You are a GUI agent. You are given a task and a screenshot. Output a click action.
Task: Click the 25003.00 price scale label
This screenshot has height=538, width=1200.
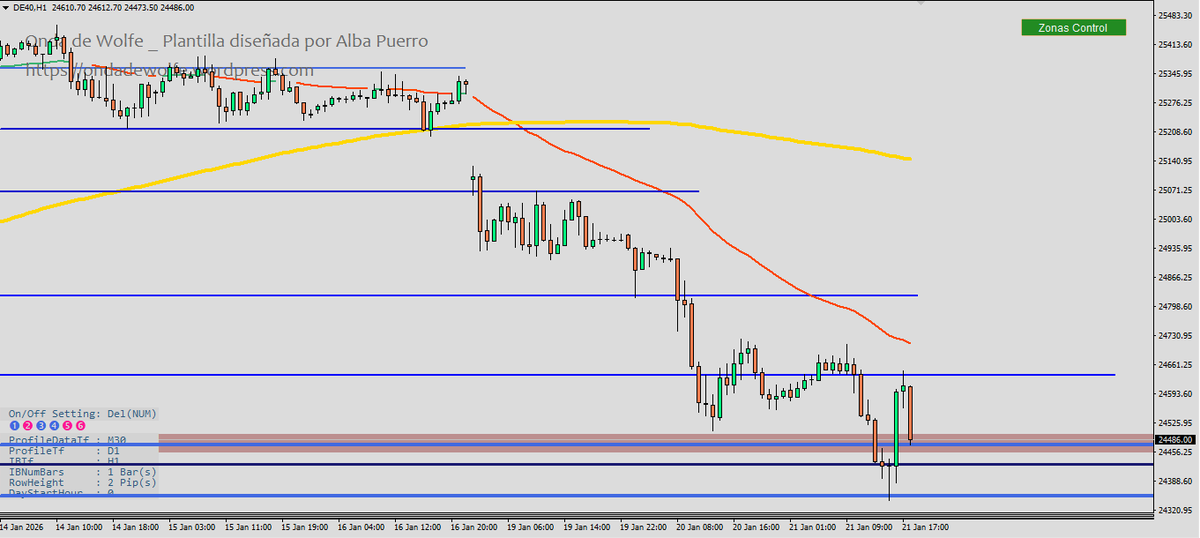point(1177,219)
